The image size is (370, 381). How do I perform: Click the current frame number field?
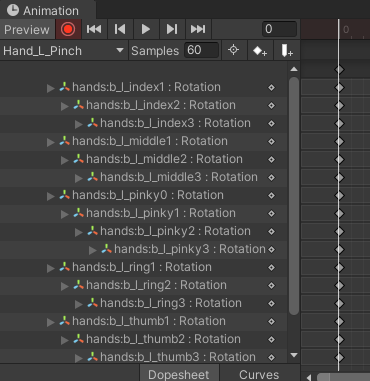[279, 29]
